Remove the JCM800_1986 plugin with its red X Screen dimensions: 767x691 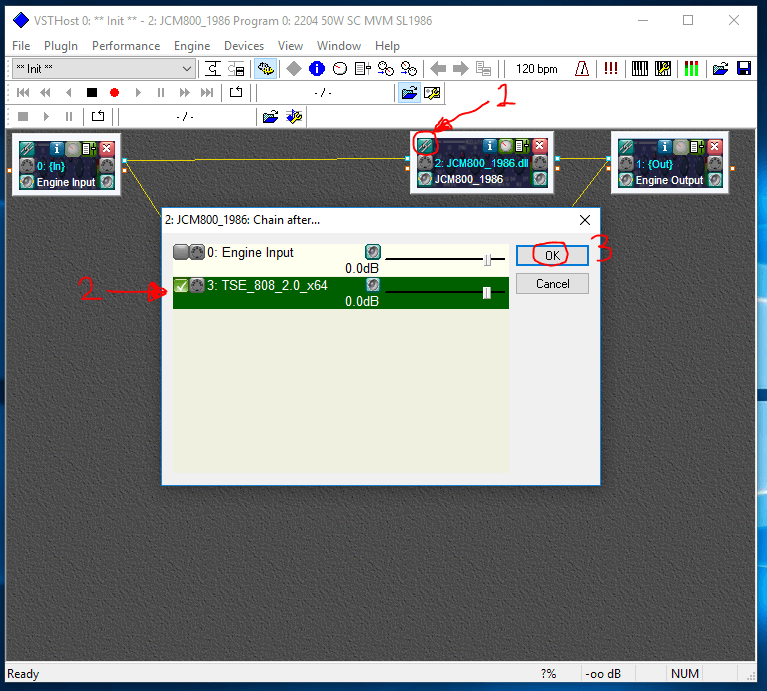540,145
